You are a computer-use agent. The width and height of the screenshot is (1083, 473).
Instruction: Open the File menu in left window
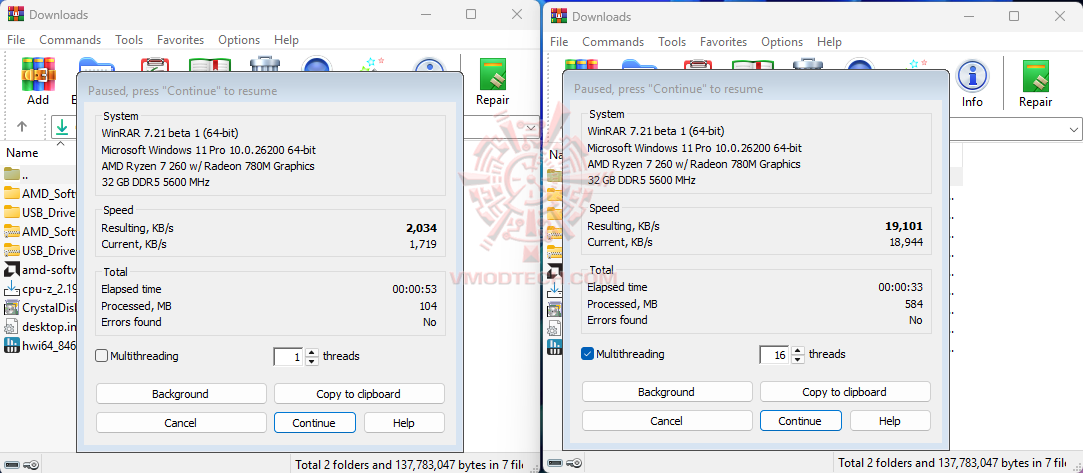point(16,40)
